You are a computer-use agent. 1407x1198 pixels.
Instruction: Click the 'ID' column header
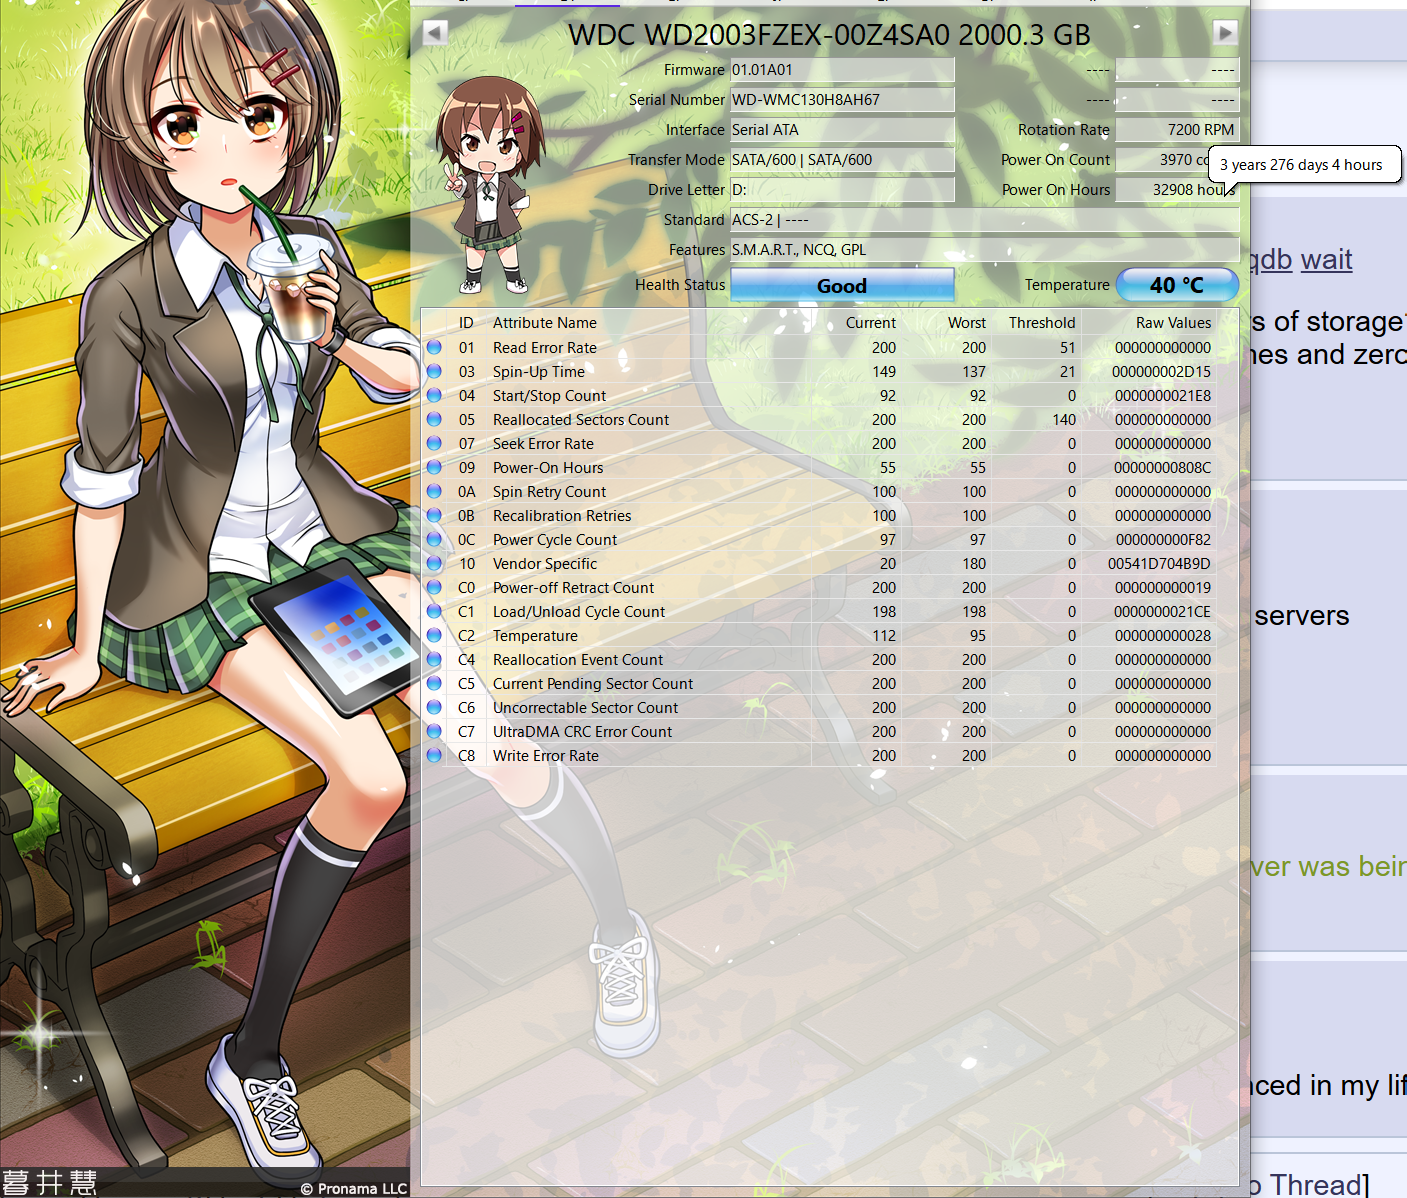coord(466,323)
